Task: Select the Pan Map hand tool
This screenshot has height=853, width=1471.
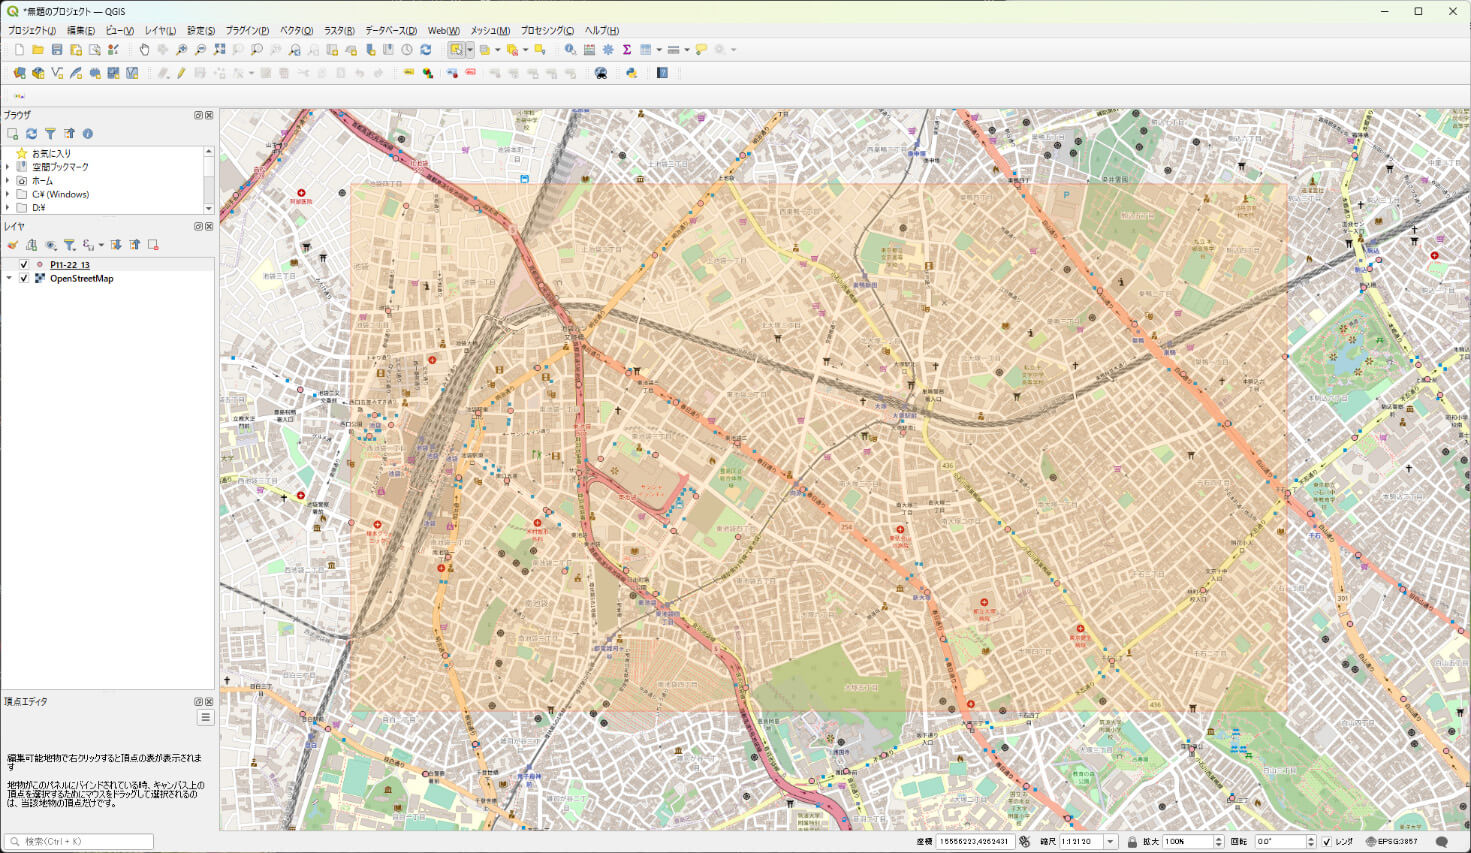Action: (x=144, y=49)
